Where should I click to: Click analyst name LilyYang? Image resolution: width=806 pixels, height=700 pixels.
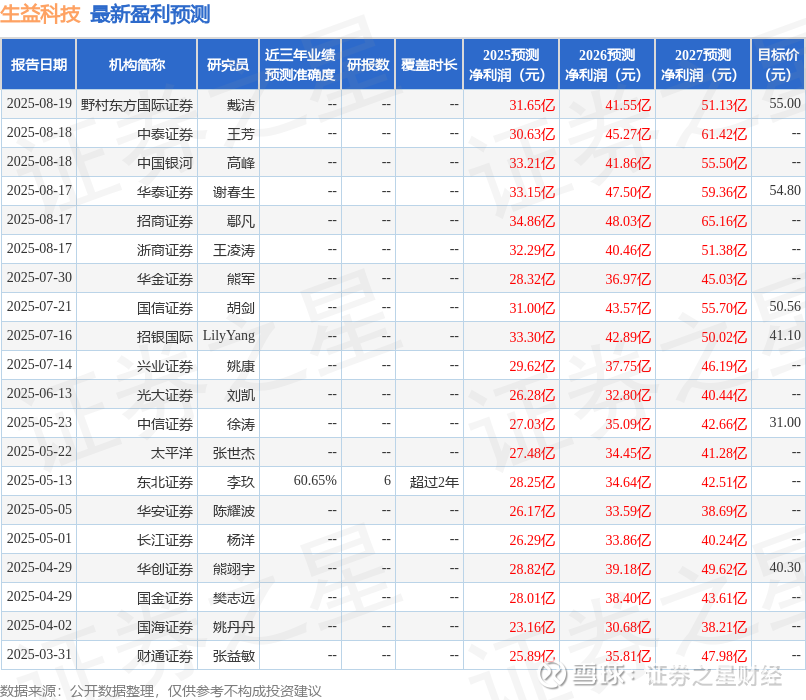[x=229, y=336]
